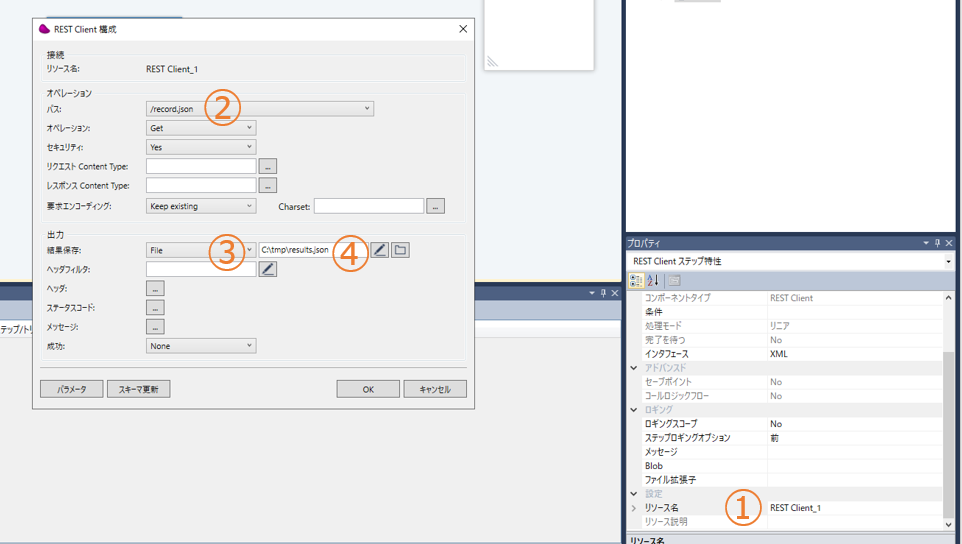Select the 処理モード property row
Image resolution: width=962 pixels, height=544 pixels.
click(791, 326)
